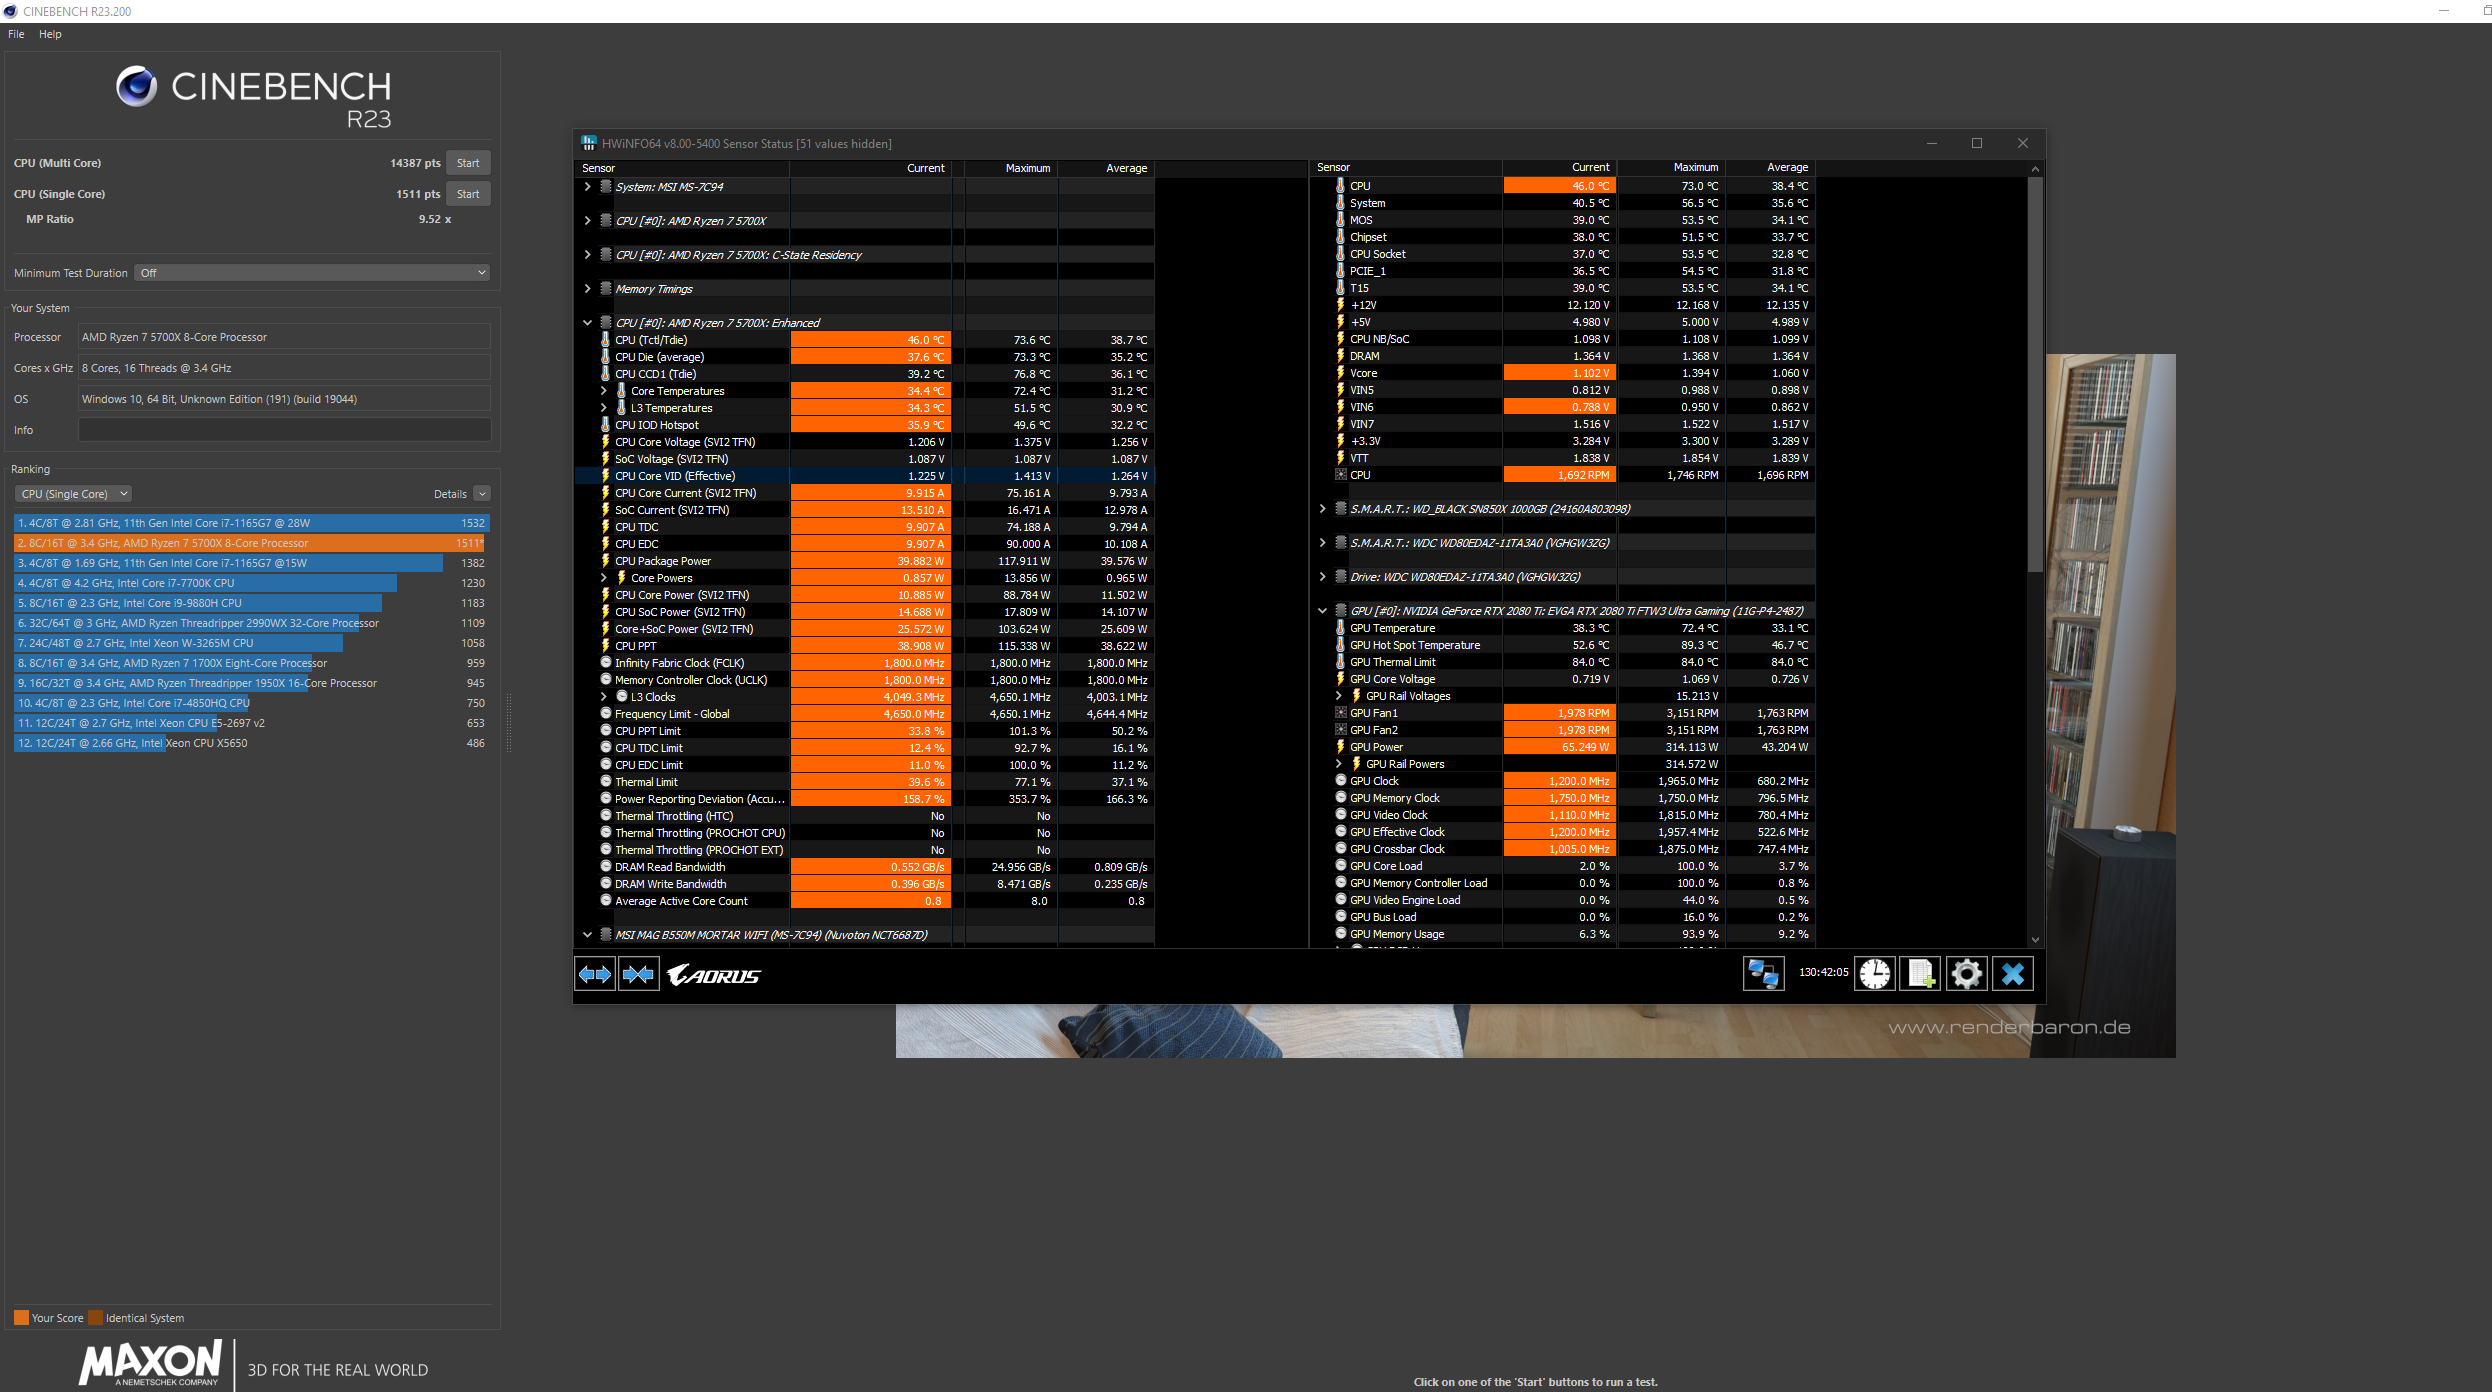Maximize the HWiNFO64 Sensor Status window
Viewport: 2492px width, 1392px height.
pyautogui.click(x=1977, y=143)
